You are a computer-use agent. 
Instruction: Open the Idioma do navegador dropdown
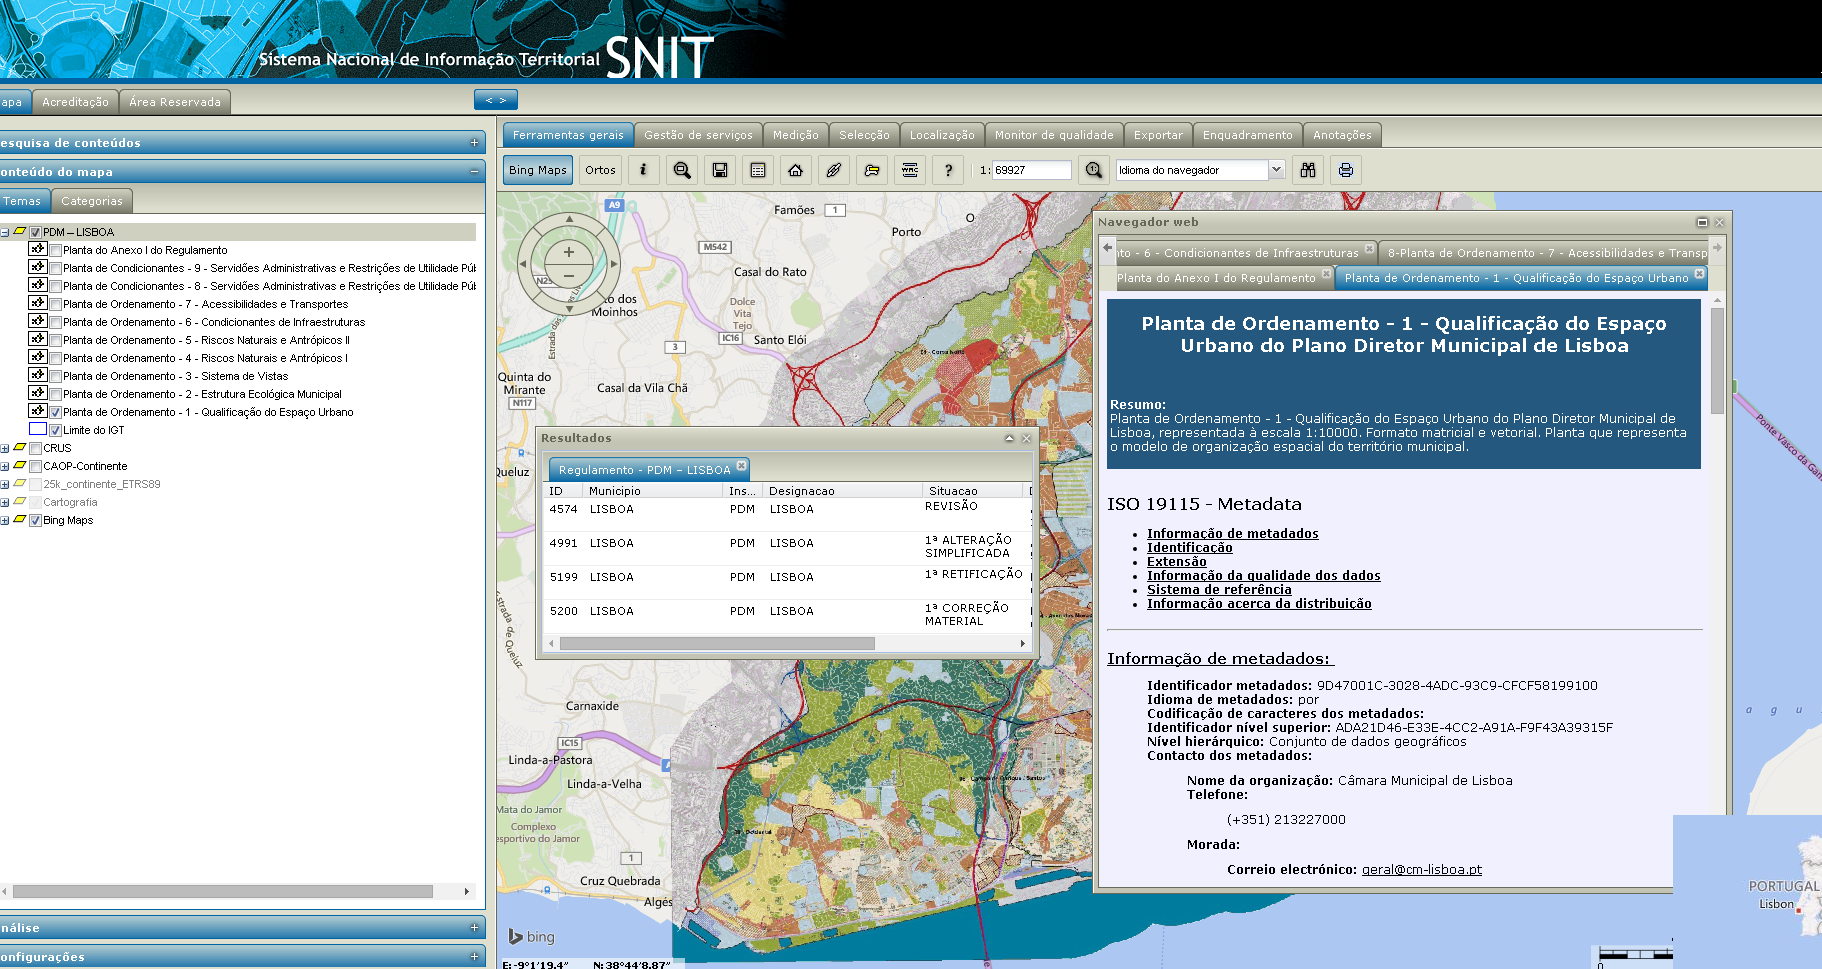tap(1276, 170)
